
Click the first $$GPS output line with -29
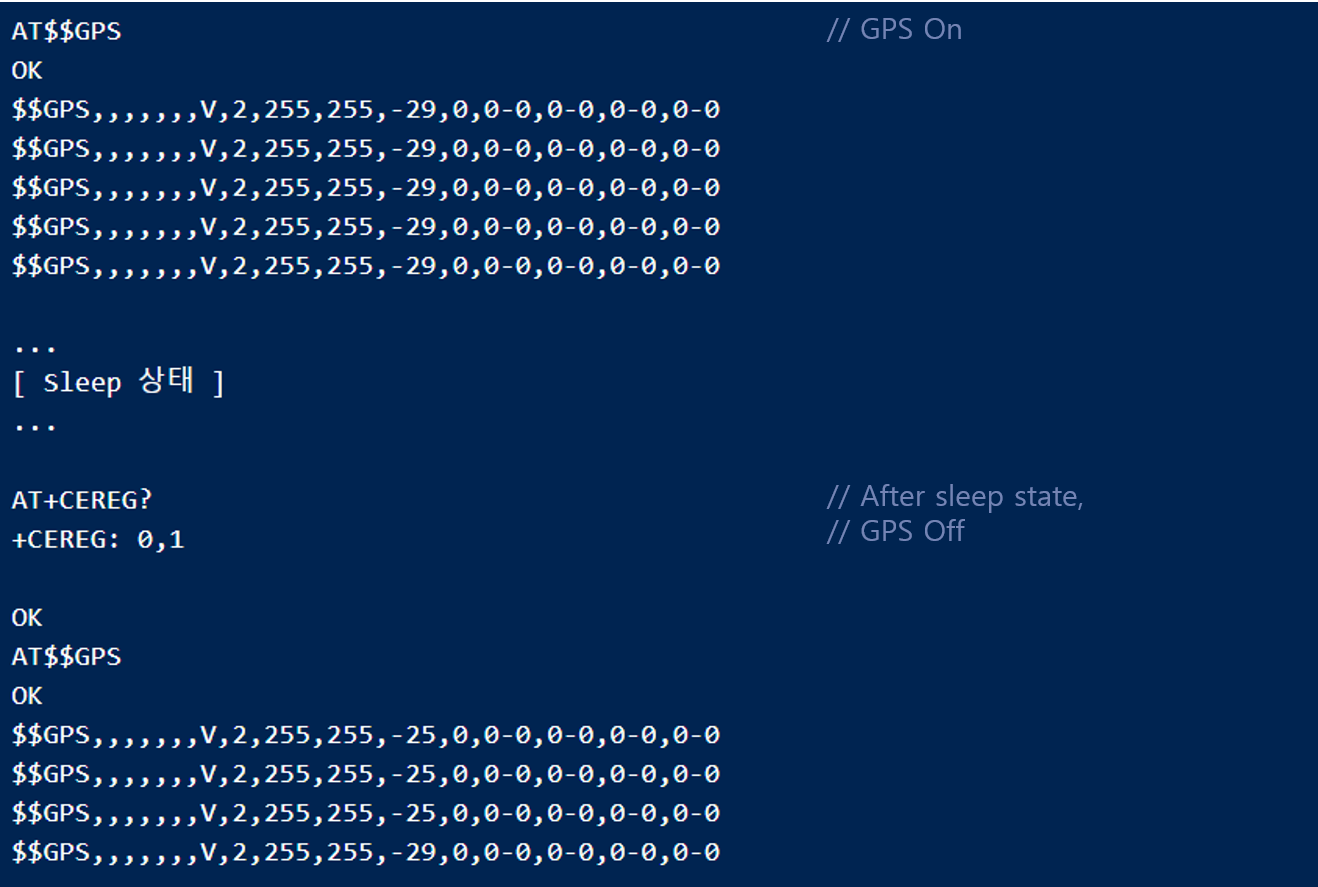pyautogui.click(x=365, y=110)
